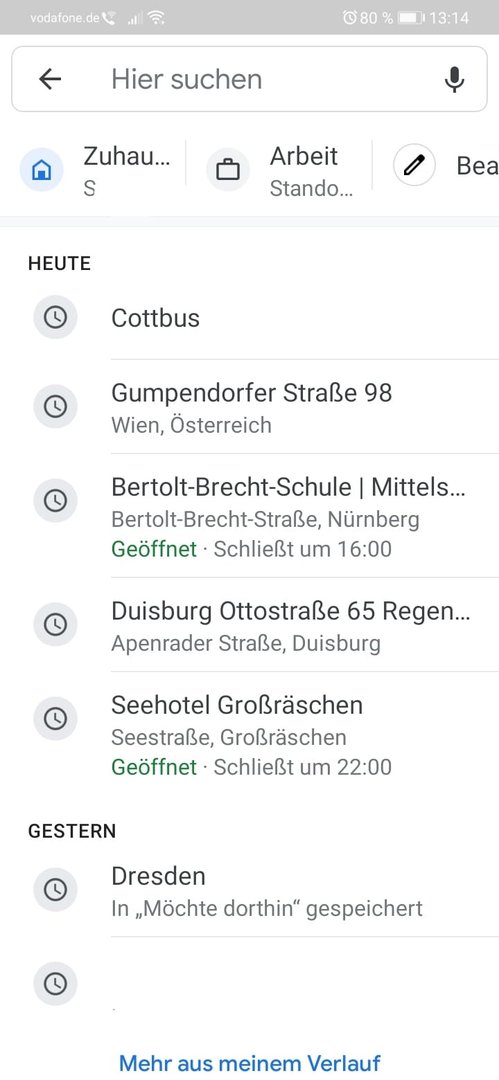Select the Arbeit shortcut label

pos(304,156)
